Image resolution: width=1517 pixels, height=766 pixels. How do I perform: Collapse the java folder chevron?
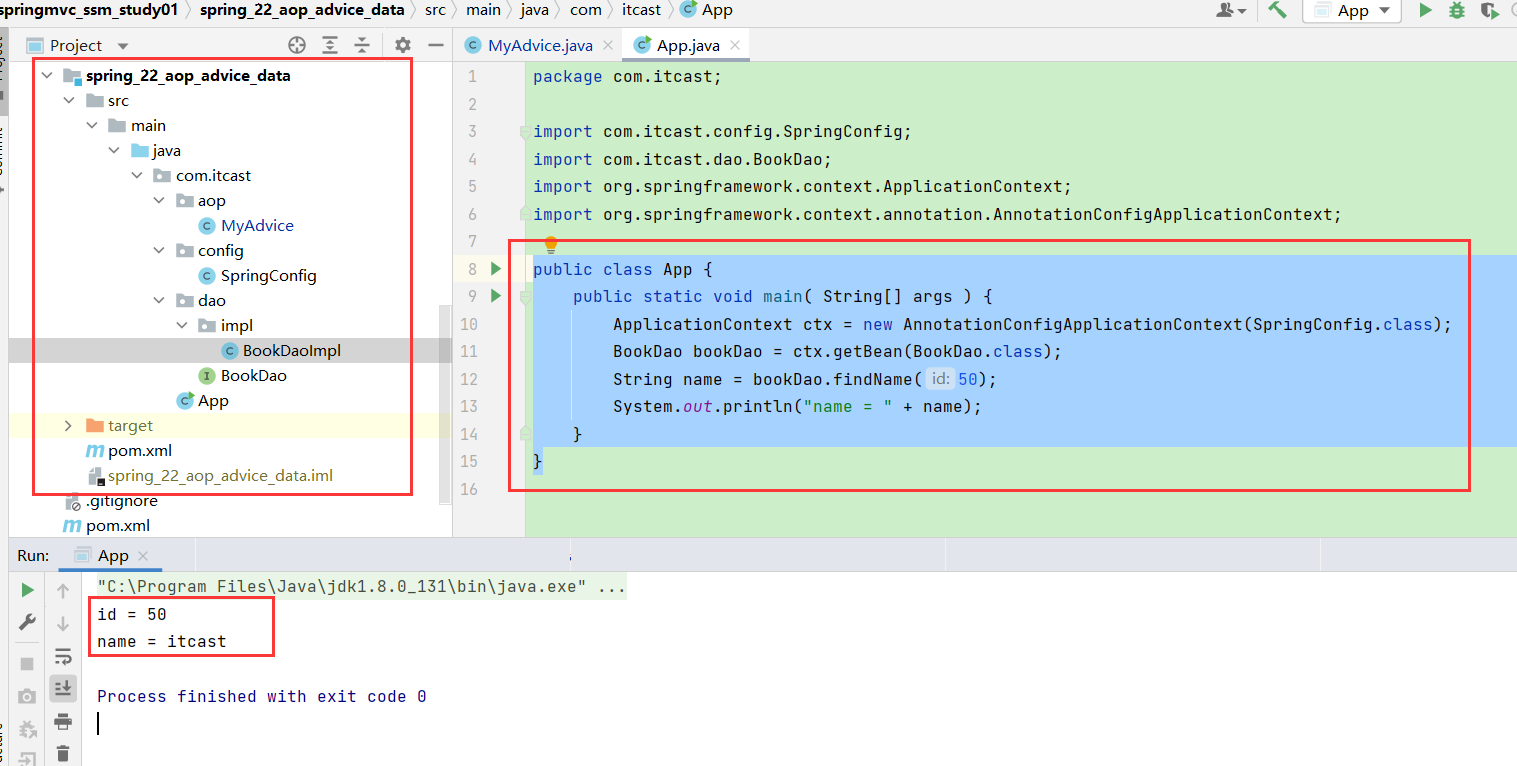pyautogui.click(x=113, y=150)
